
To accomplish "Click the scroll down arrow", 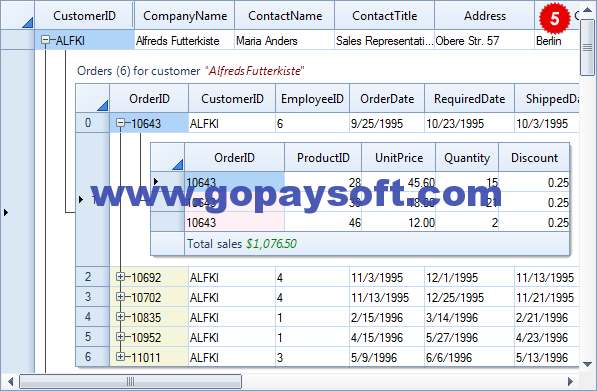I will click(x=587, y=364).
